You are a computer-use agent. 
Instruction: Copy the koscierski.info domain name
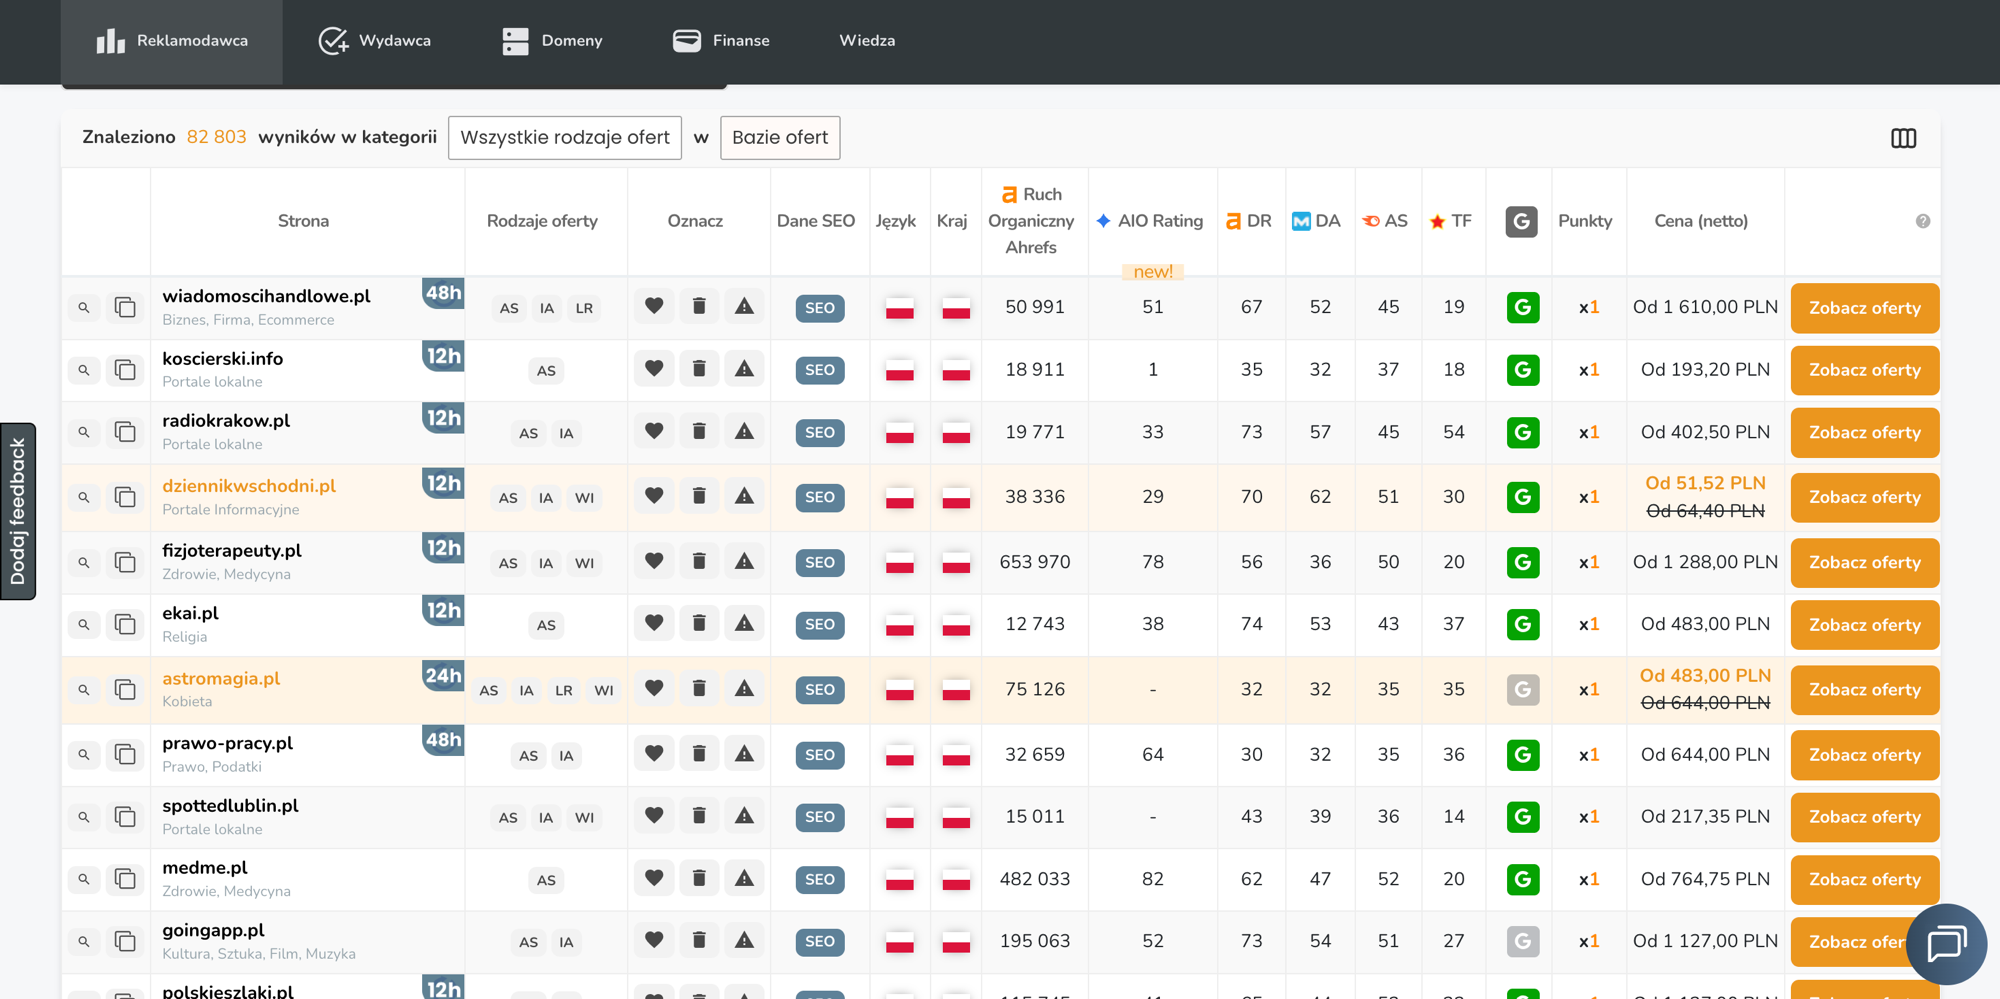pos(125,370)
